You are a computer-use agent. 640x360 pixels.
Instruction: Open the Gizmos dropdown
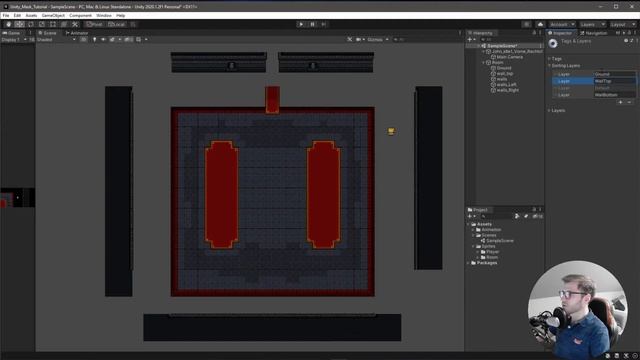pos(378,40)
